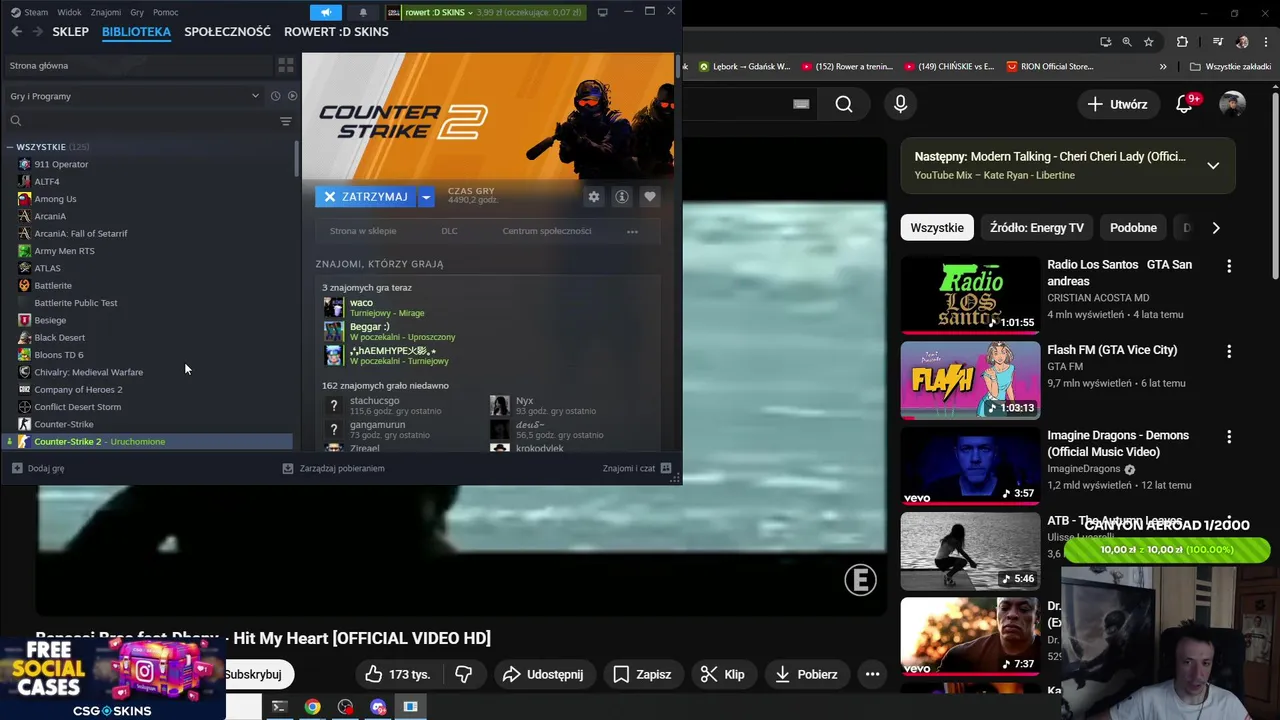1280x720 pixels.
Task: Open the Widok menu
Action: pos(70,12)
